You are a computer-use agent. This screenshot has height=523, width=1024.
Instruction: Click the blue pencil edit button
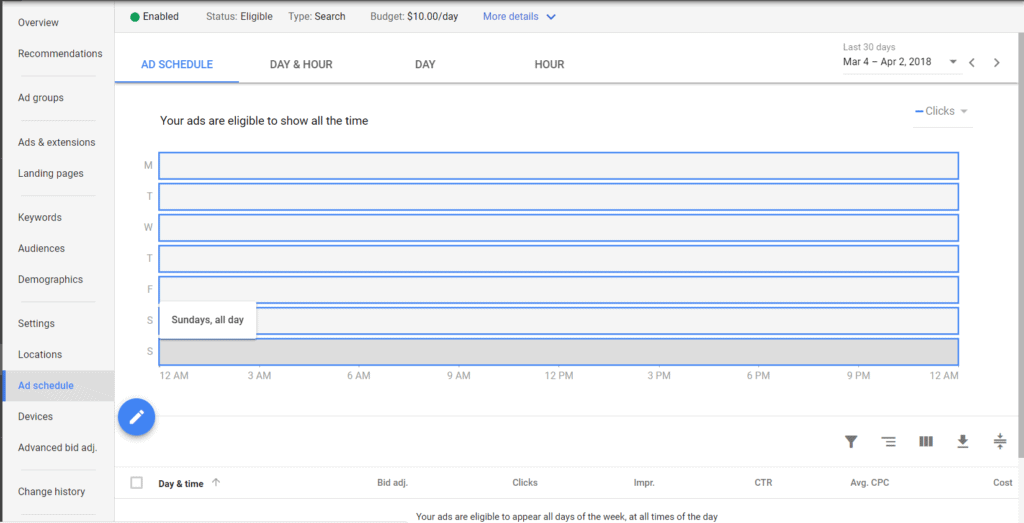[x=136, y=417]
